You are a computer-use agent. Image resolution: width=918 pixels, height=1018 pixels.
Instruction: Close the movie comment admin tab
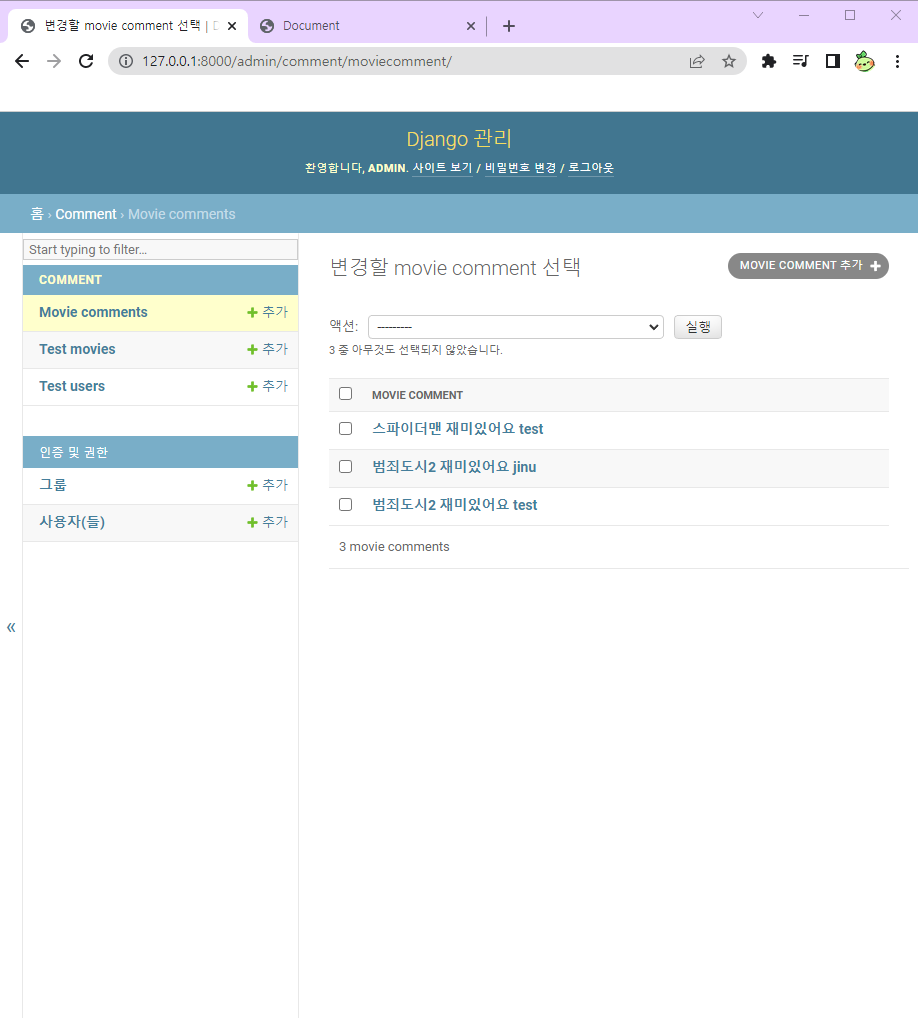232,26
